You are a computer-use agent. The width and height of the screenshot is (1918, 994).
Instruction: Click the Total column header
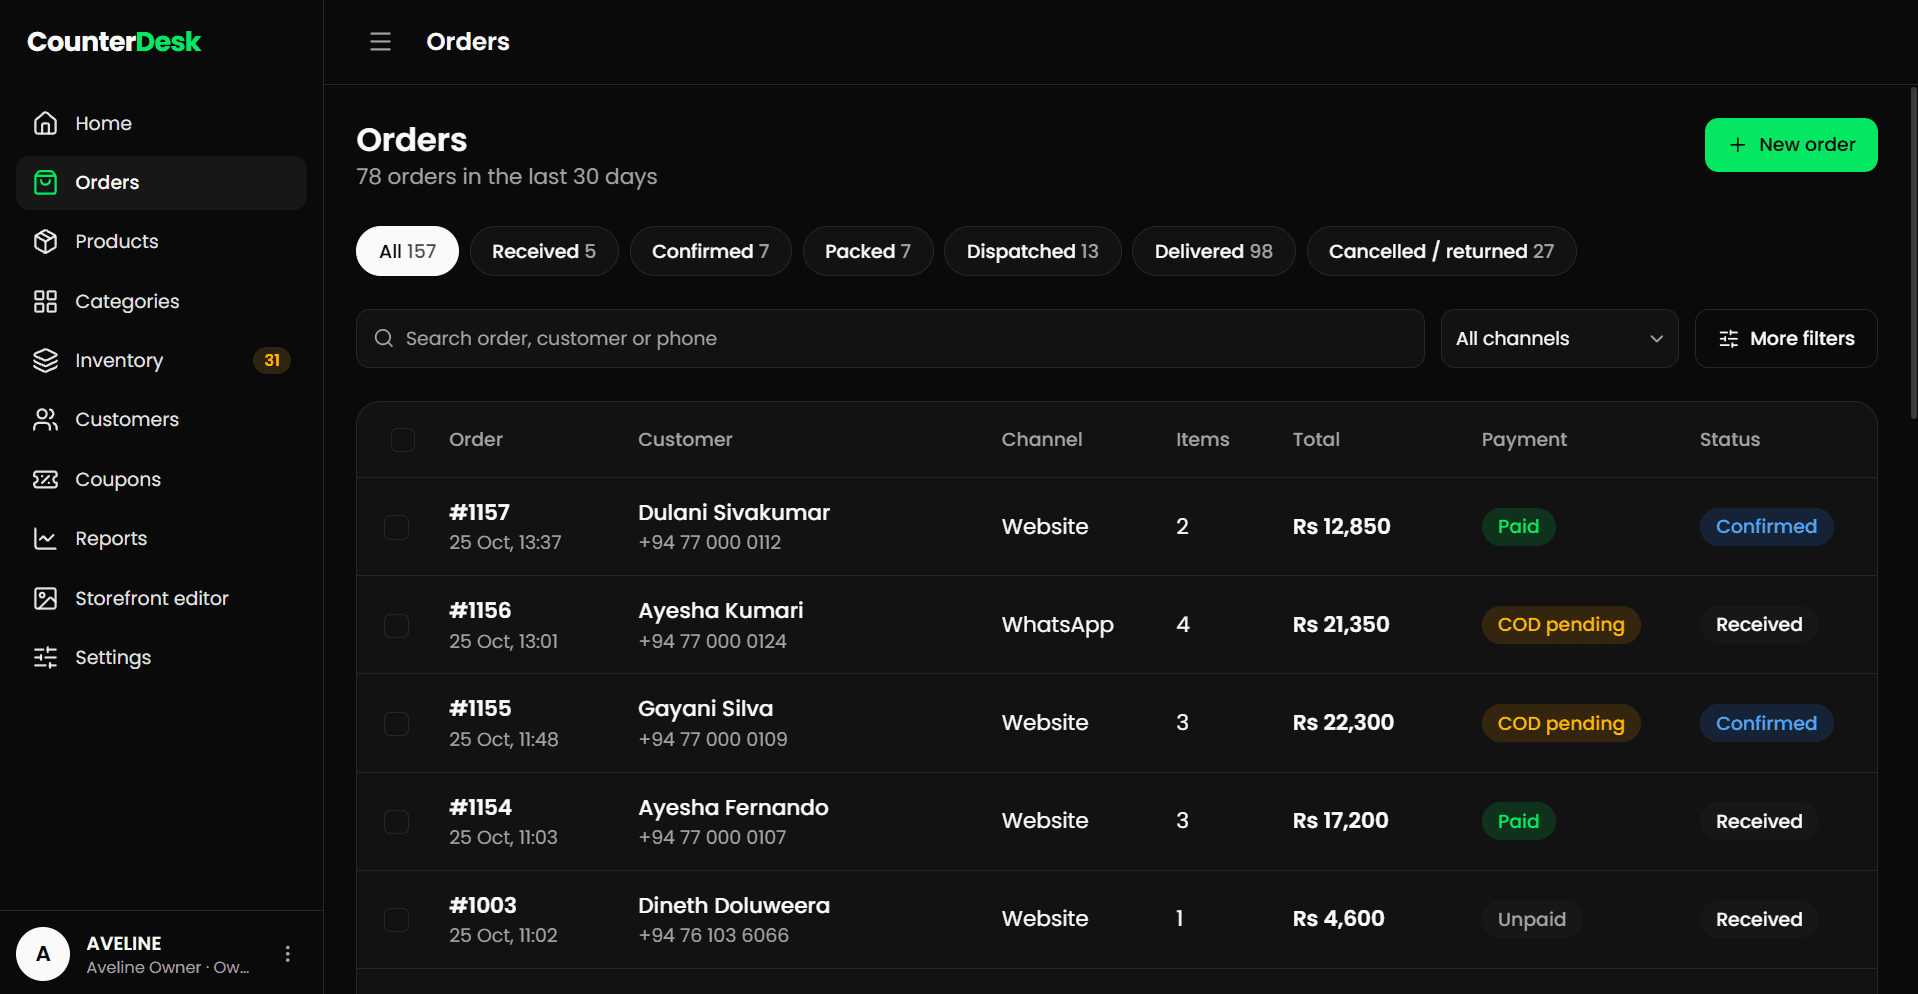point(1316,439)
